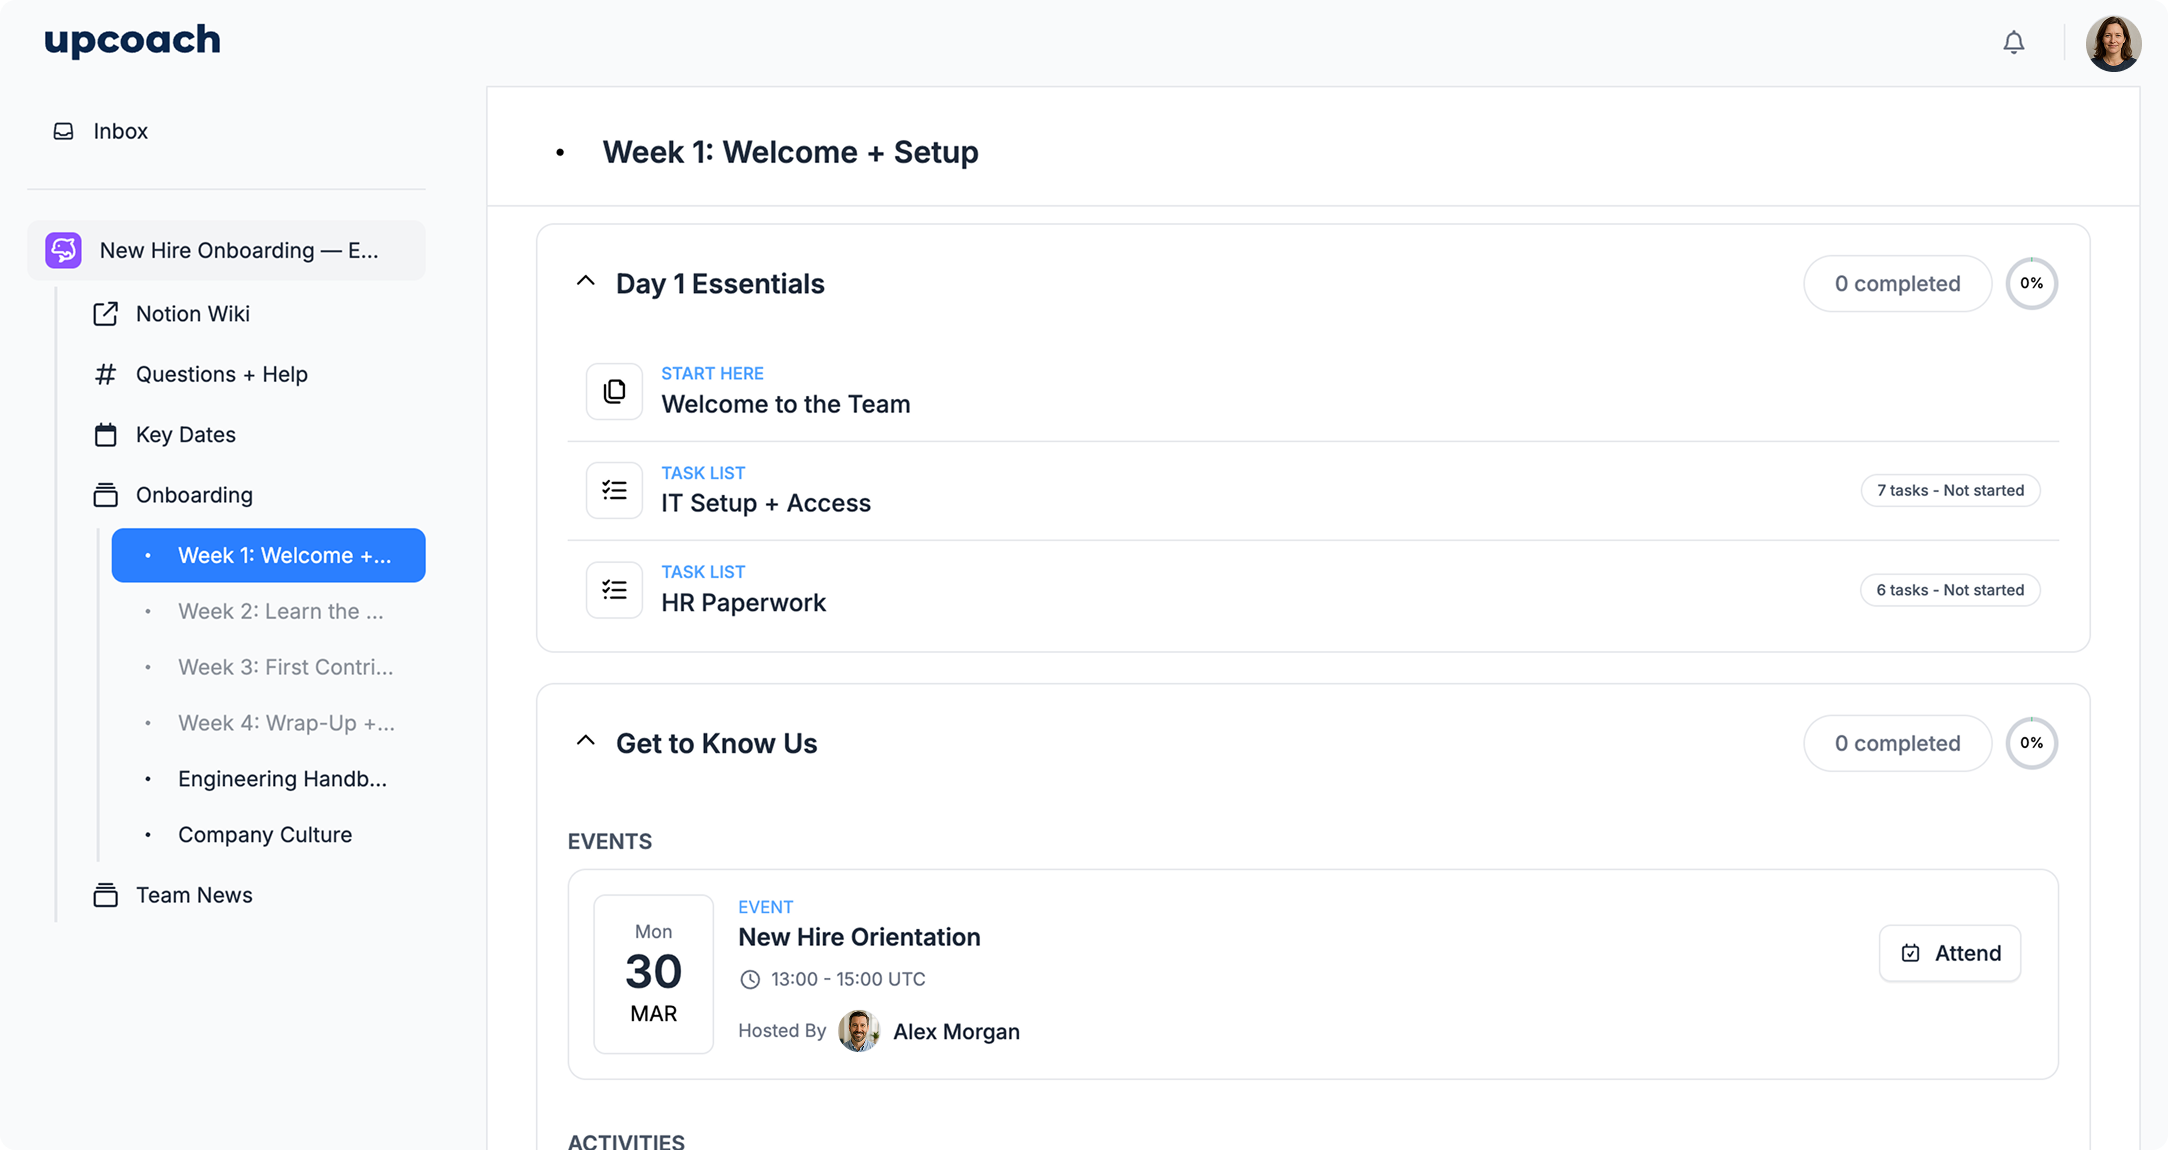Collapse the Day 1 Essentials section
Screen dimensions: 2168x1150
[x=586, y=282]
